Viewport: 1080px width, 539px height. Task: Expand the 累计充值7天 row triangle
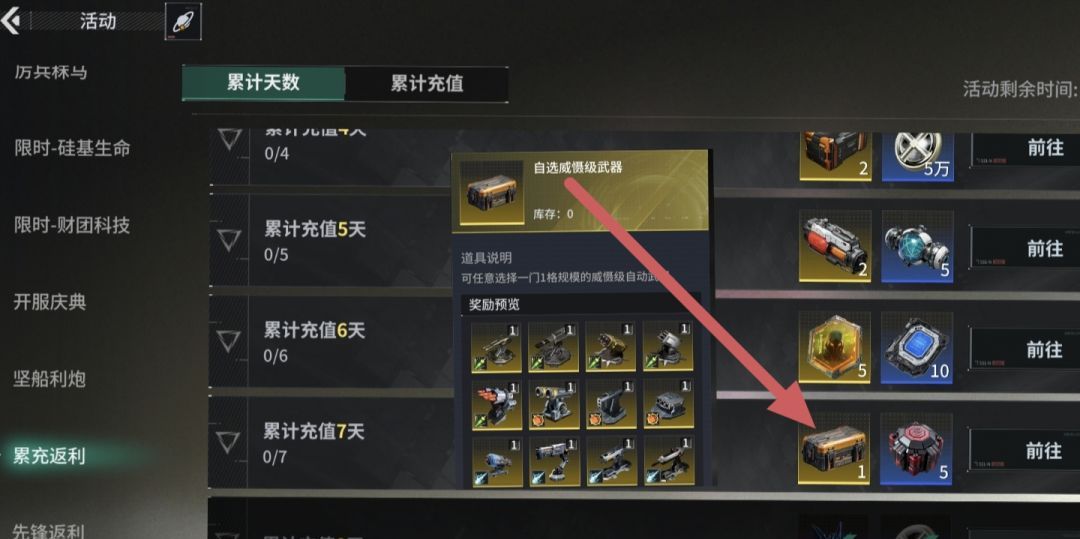[x=229, y=442]
